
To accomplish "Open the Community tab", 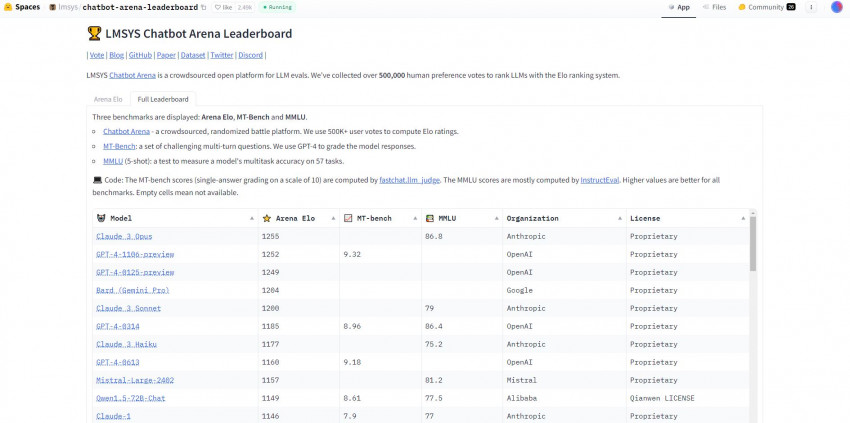I will tap(766, 7).
